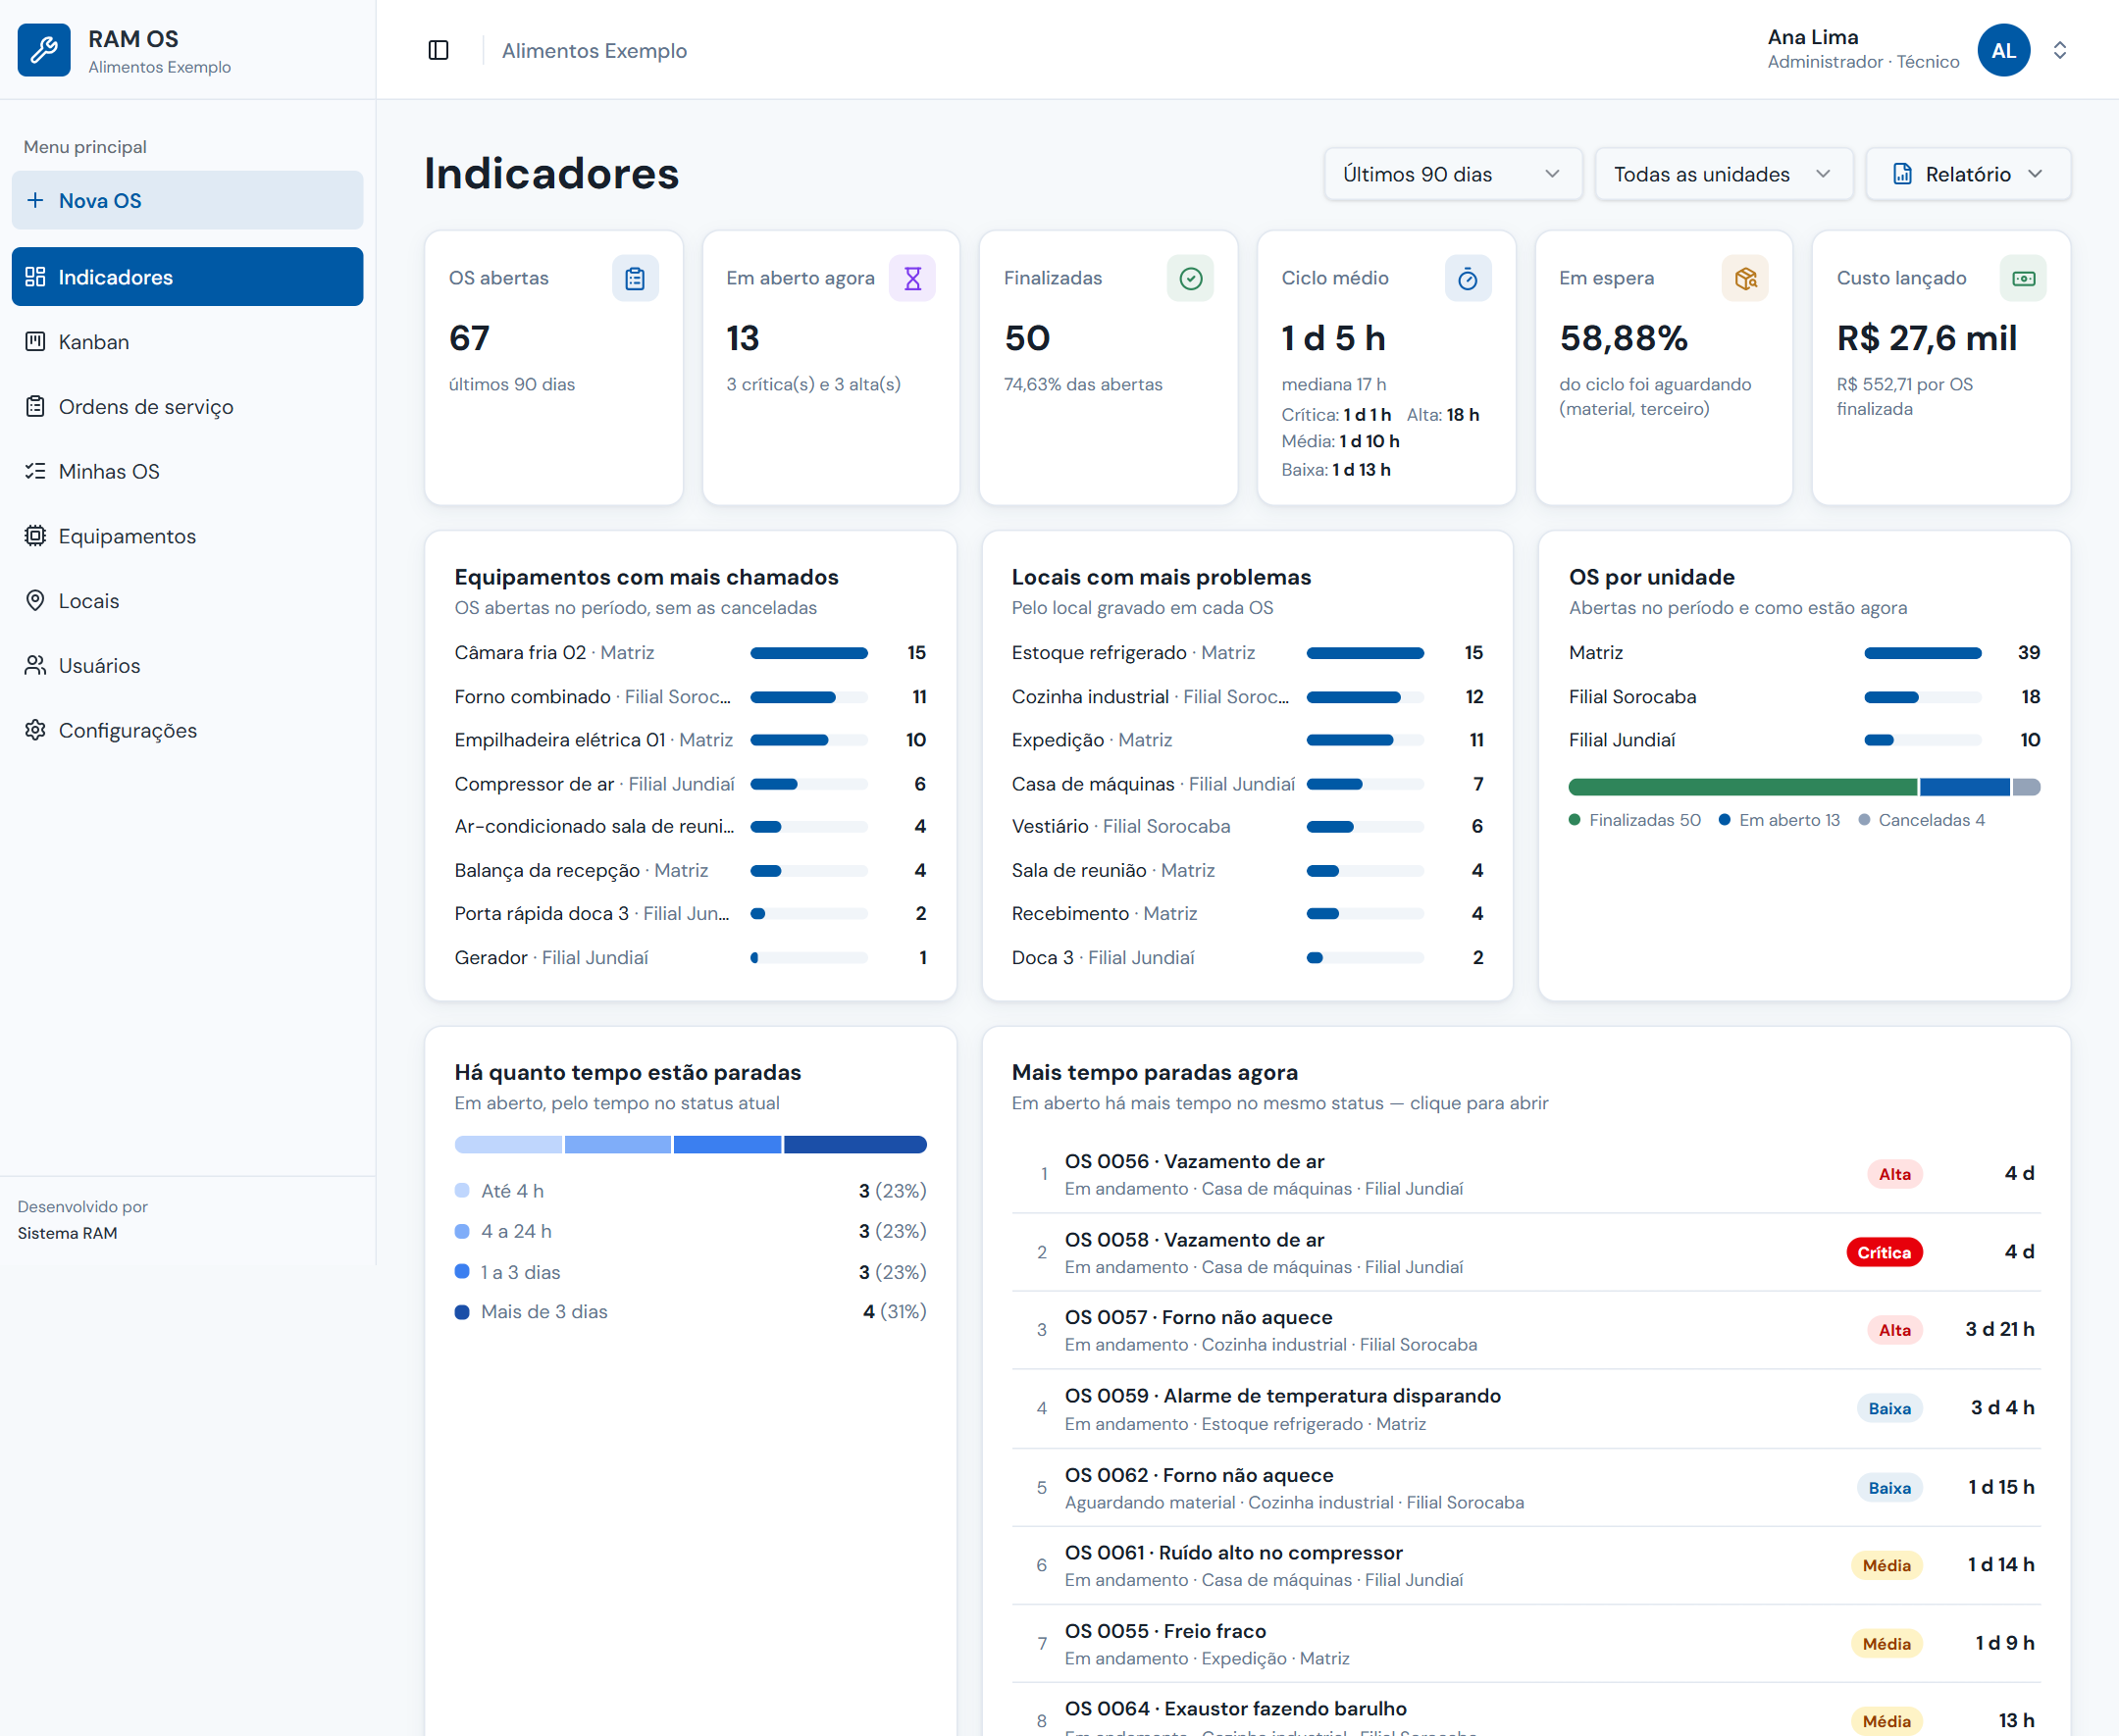Click the Em aberto 13 legend item
This screenshot has height=1736, width=2119.
[x=1779, y=820]
